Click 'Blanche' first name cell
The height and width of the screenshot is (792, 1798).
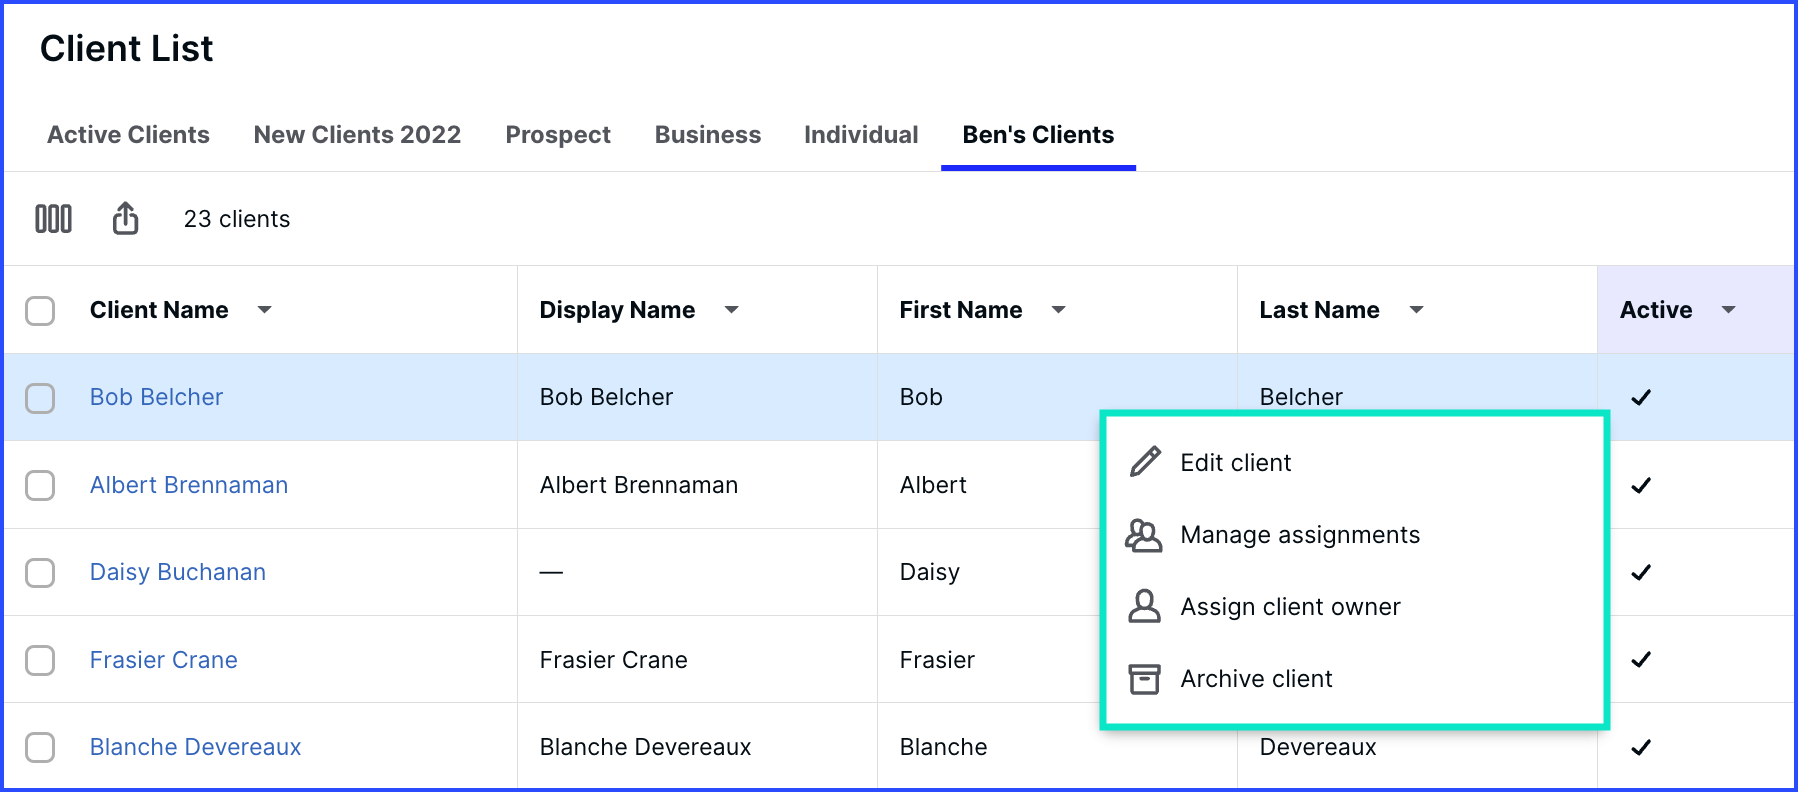943,747
